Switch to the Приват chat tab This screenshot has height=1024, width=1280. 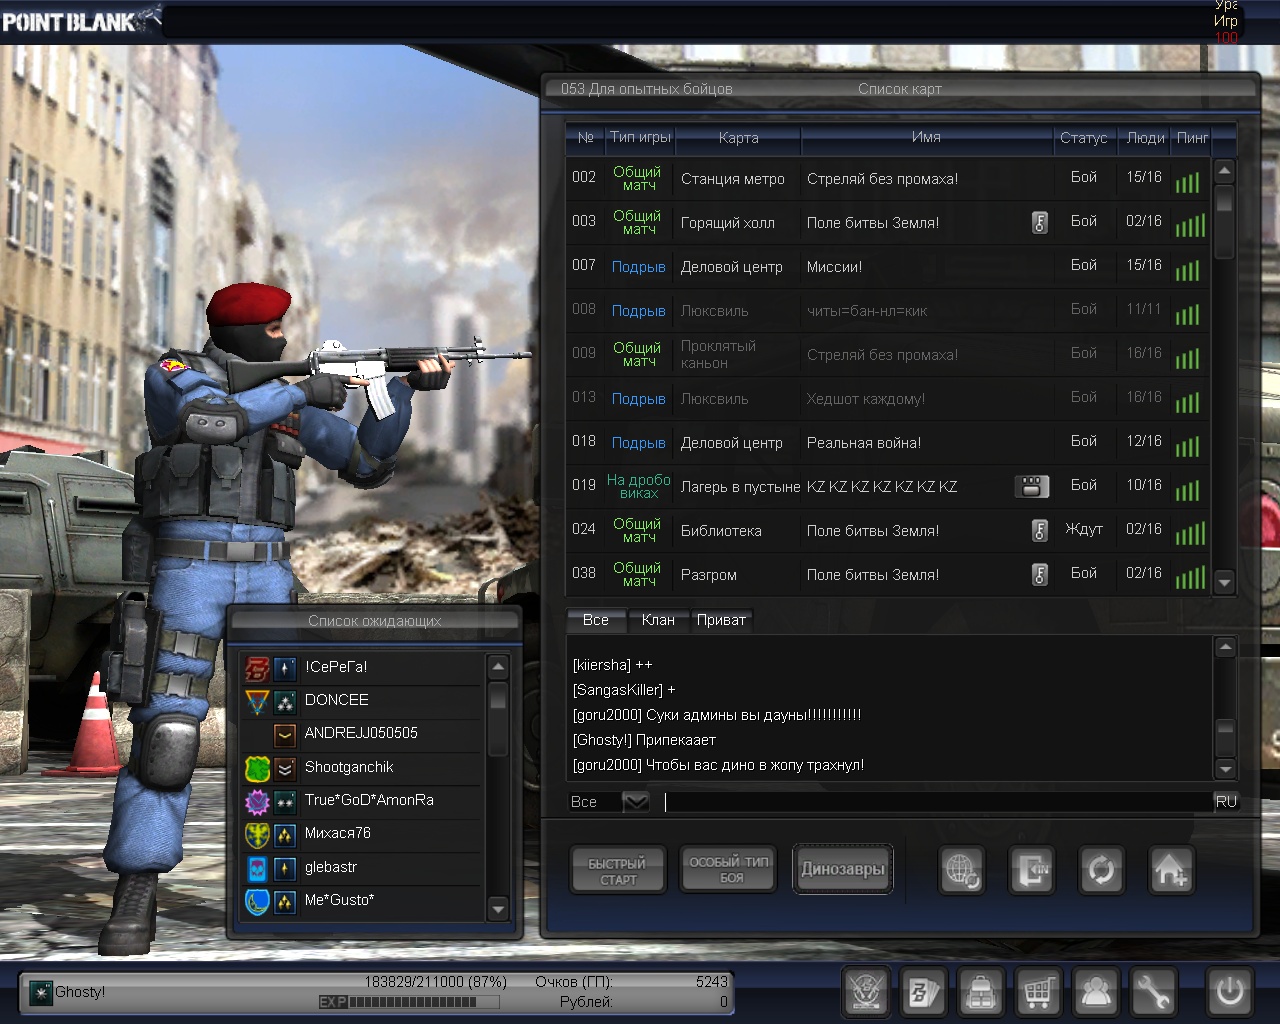721,620
